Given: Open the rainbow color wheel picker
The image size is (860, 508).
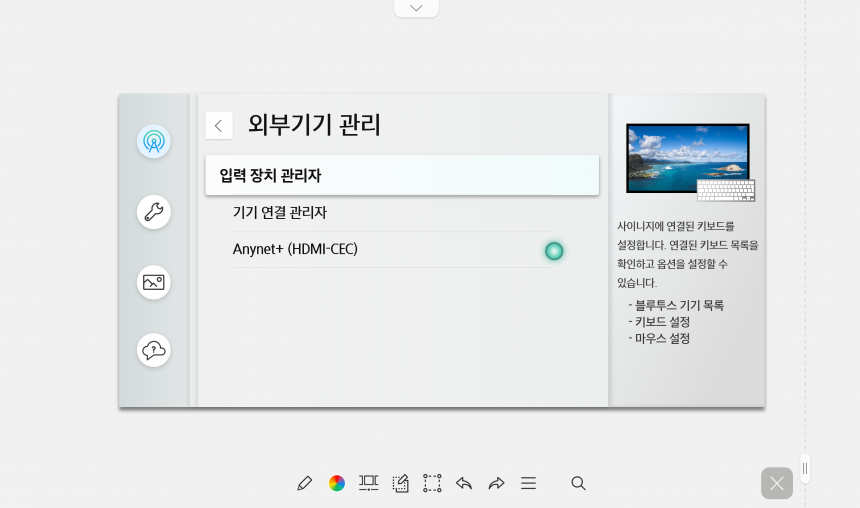Looking at the screenshot, I should [x=337, y=483].
